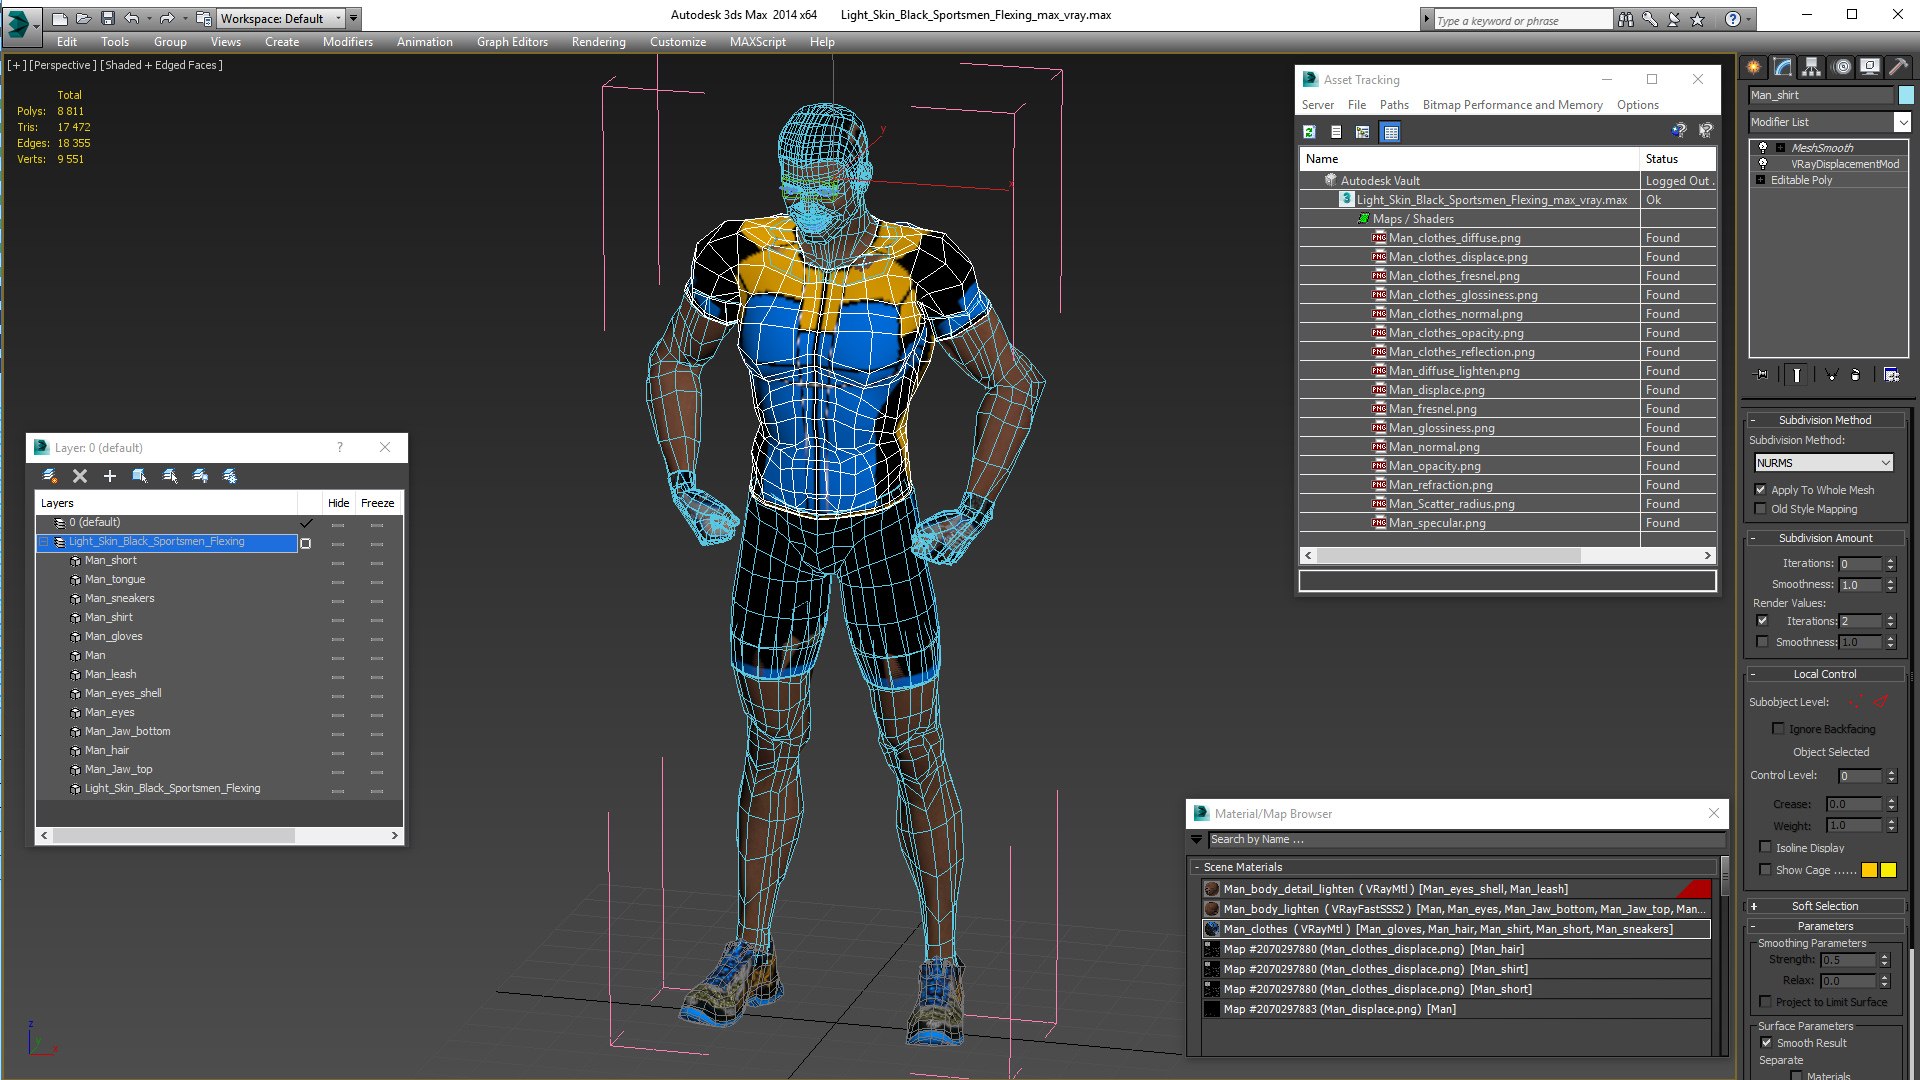Click Configure Modifier Sets icon
The image size is (1920, 1080).
click(1891, 375)
